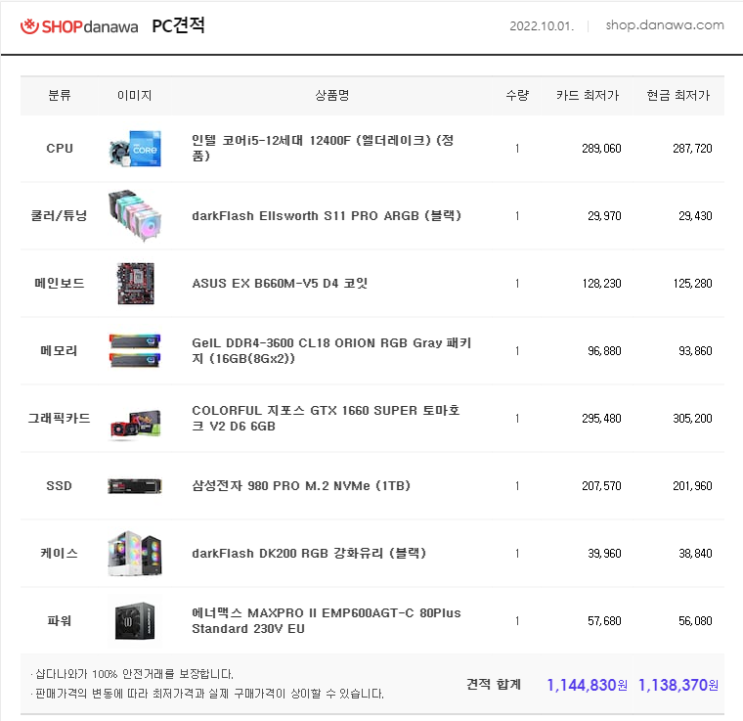Select the SSD category label
Screen dimensions: 743x721
coord(59,486)
